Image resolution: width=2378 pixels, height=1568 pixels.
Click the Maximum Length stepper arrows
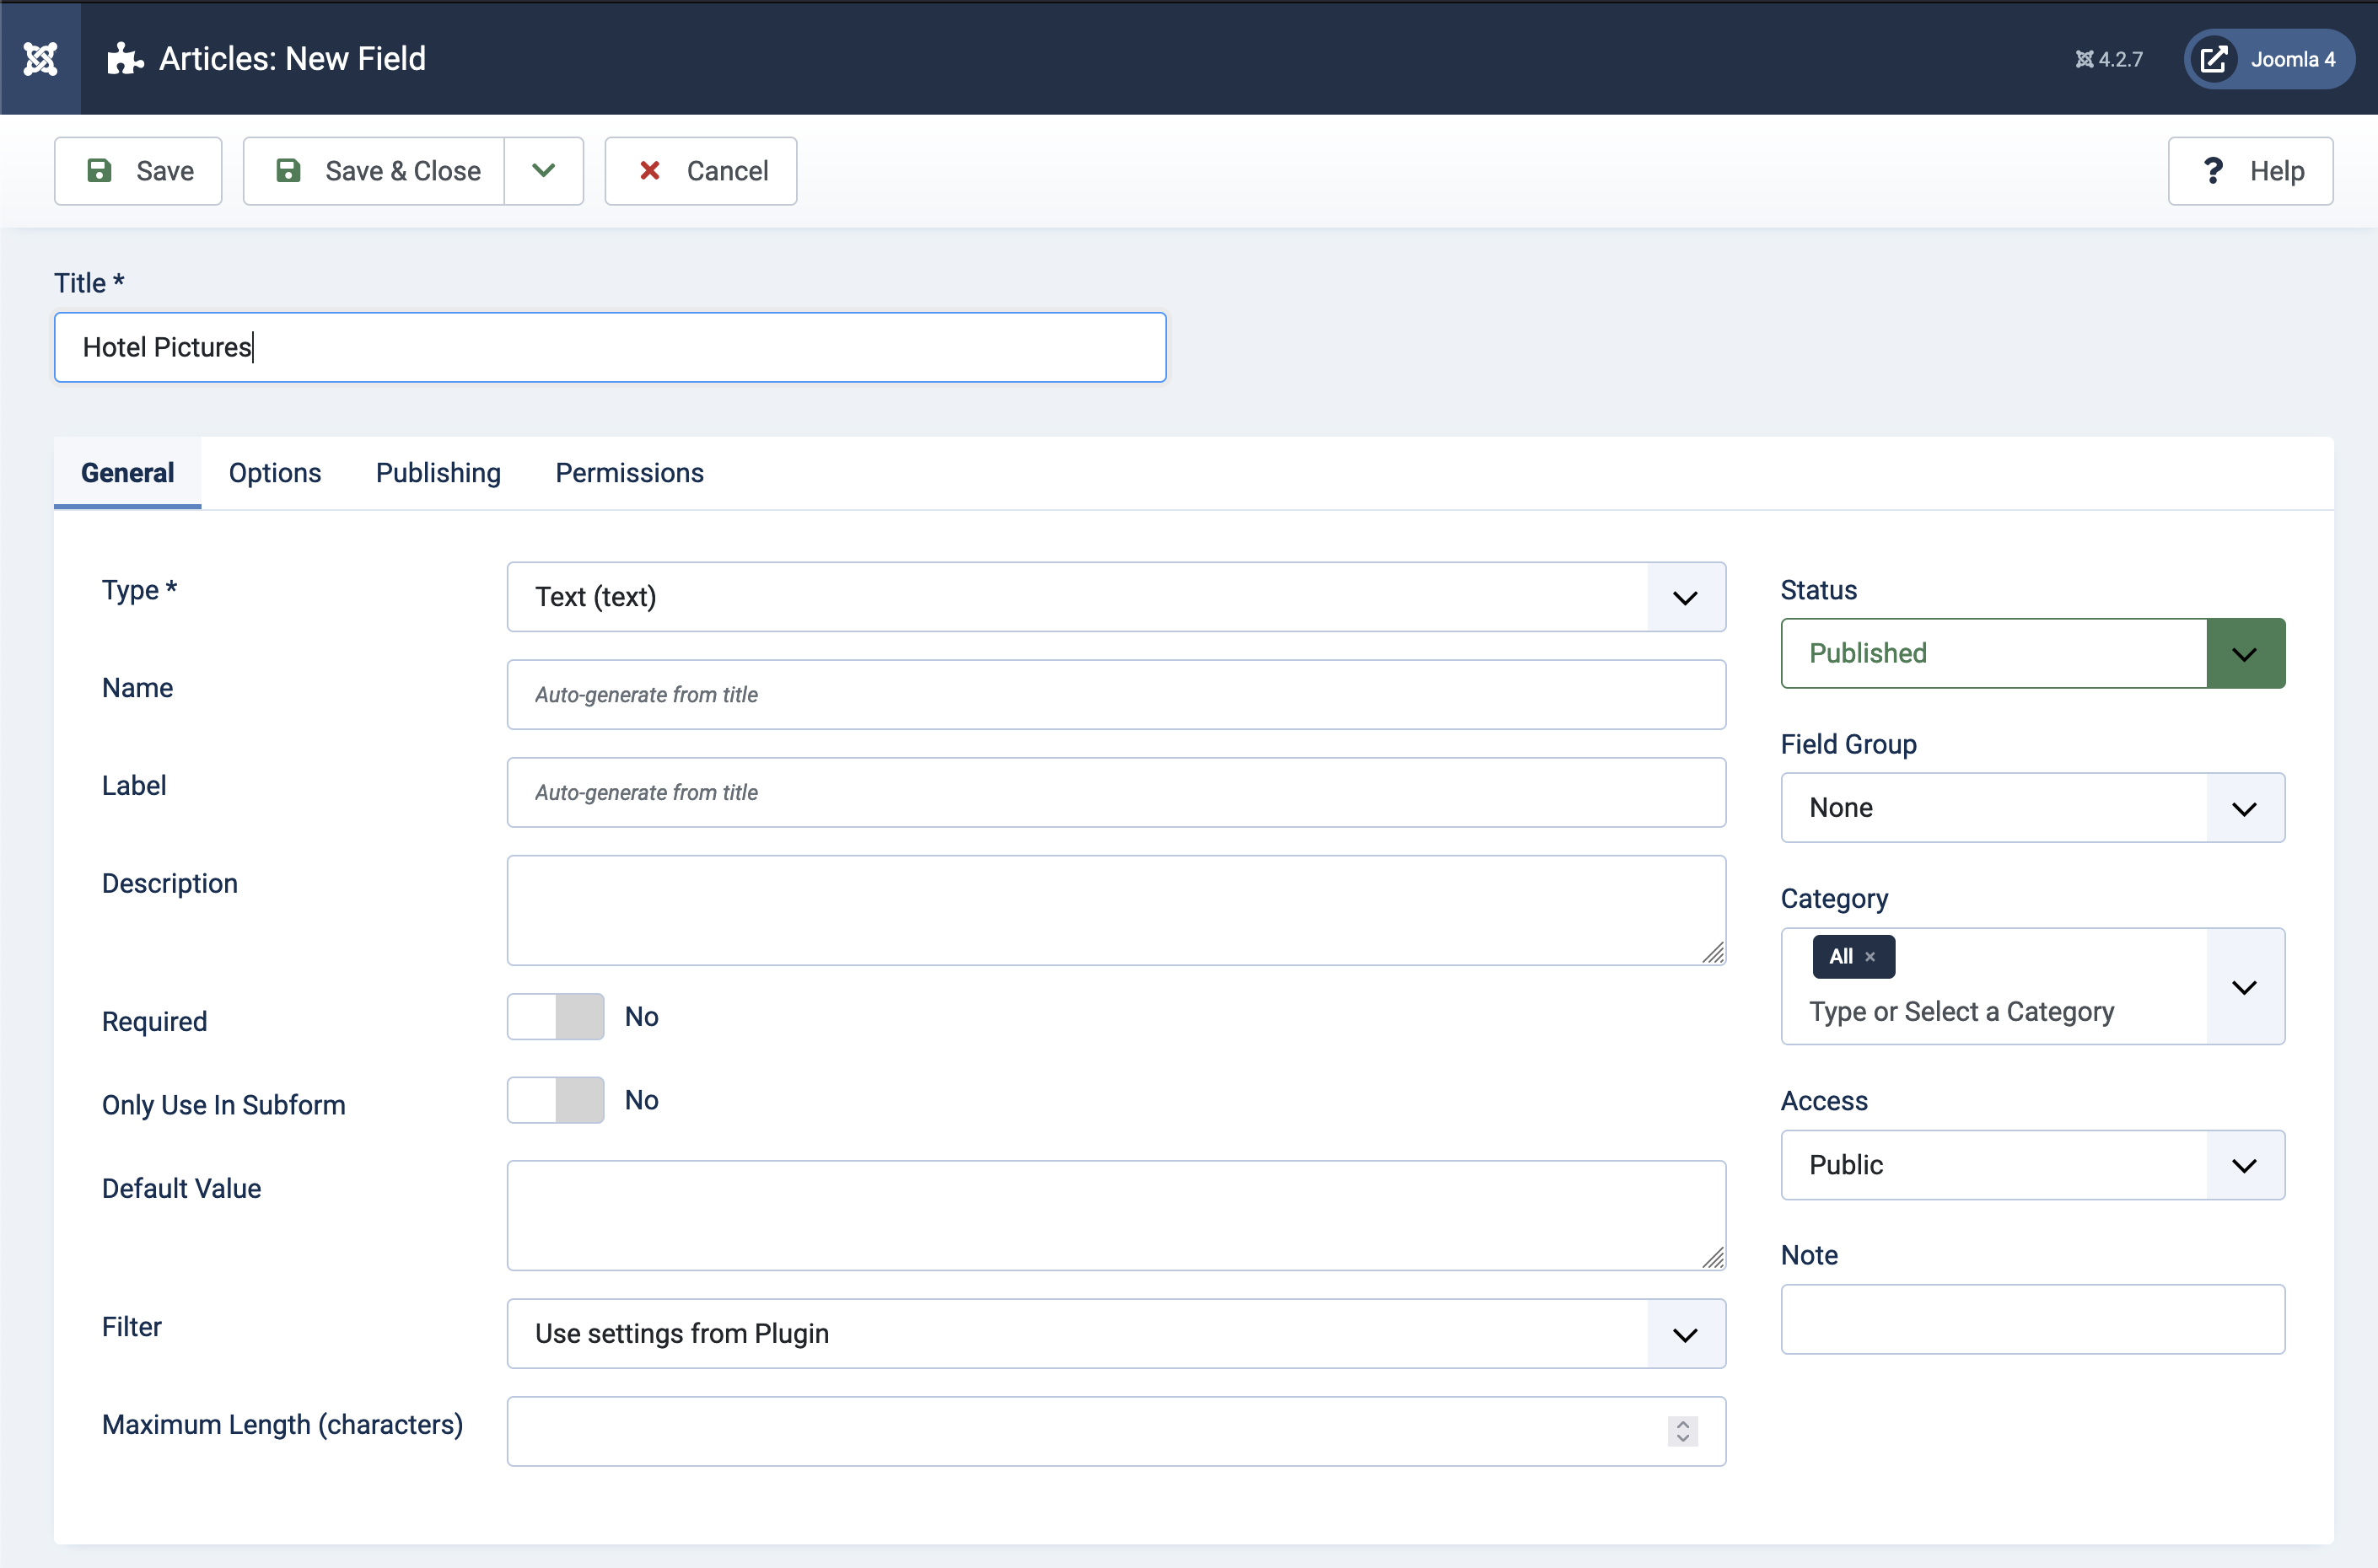1683,1432
